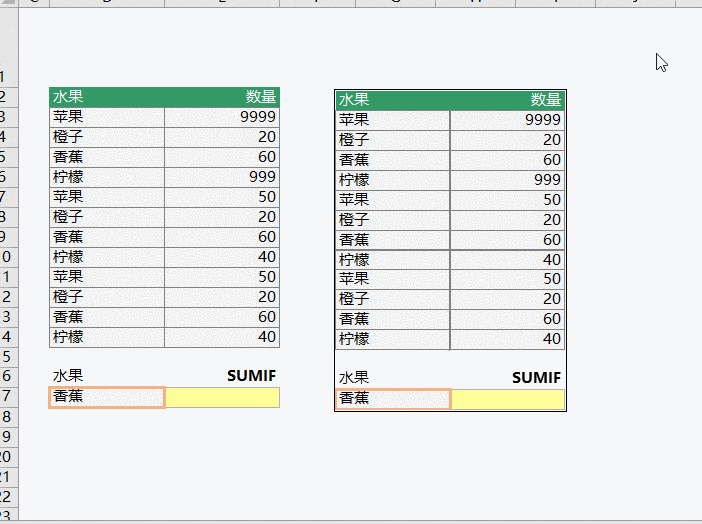Screen dimensions: 702x524
Task: Select the bottom-row 40 cell of the left table
Action: point(222,337)
